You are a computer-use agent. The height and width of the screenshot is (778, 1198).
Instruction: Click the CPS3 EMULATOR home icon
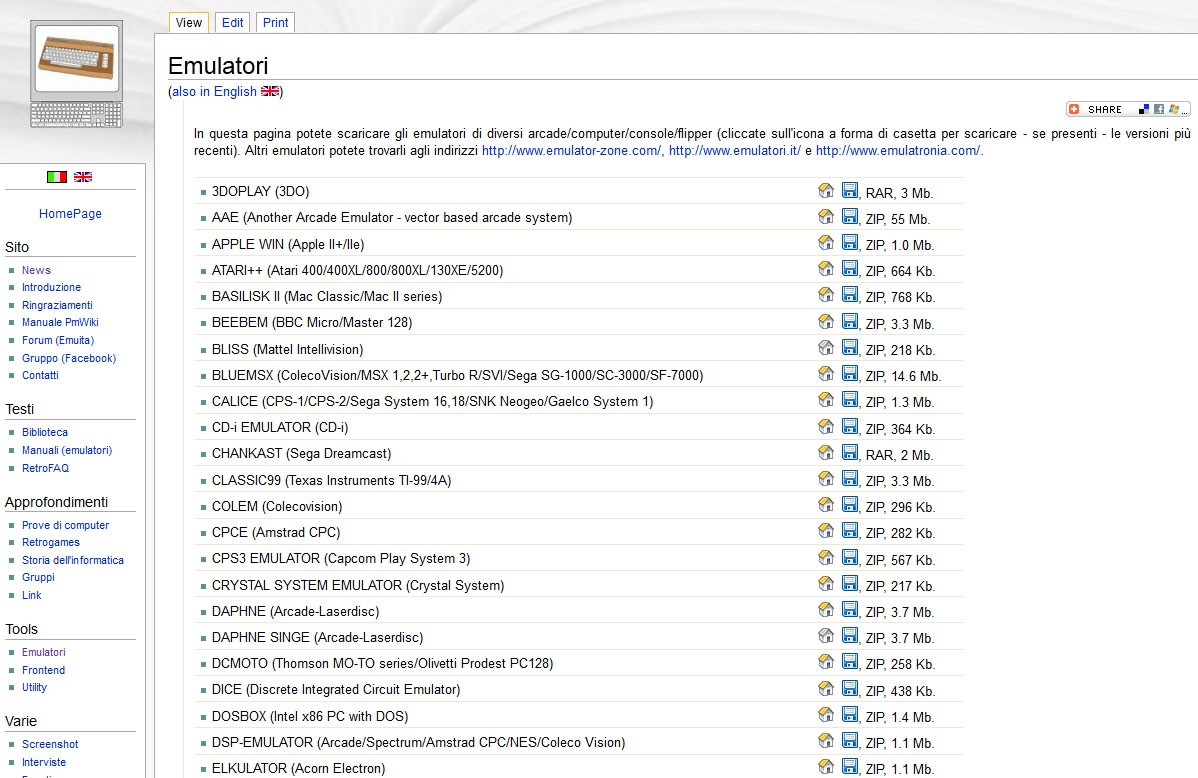click(x=826, y=556)
